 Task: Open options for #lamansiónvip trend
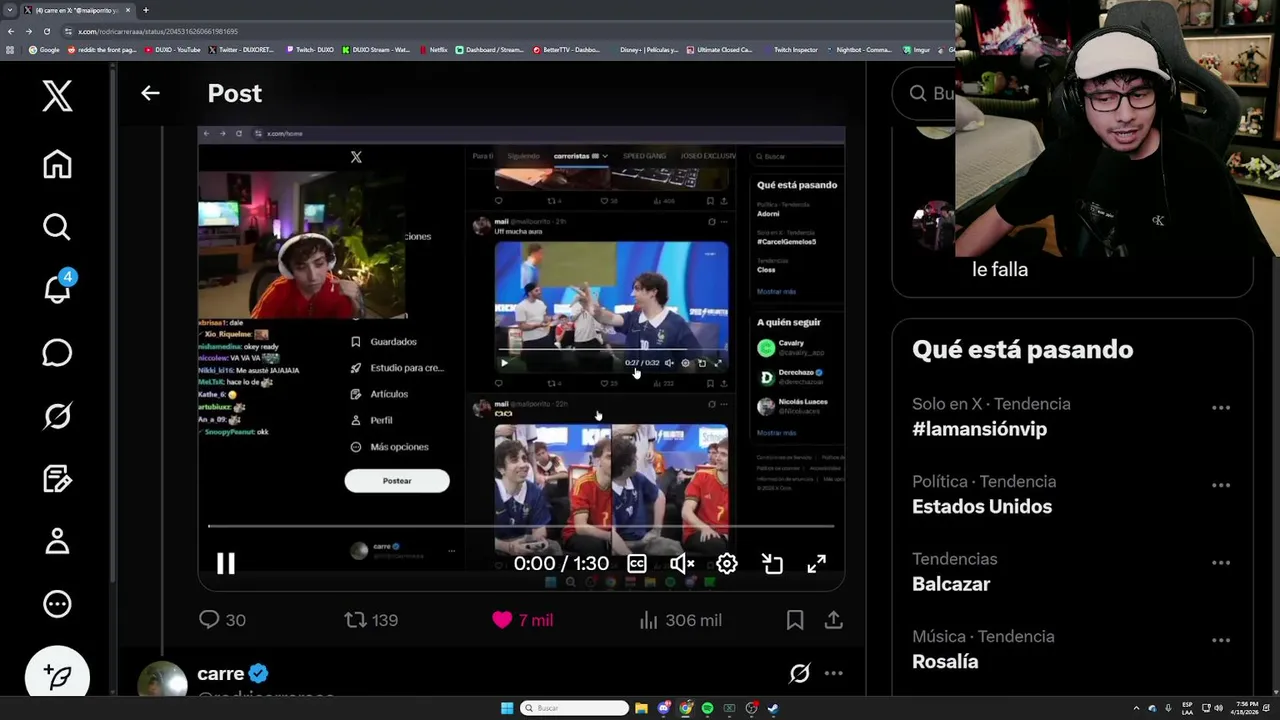point(1220,408)
